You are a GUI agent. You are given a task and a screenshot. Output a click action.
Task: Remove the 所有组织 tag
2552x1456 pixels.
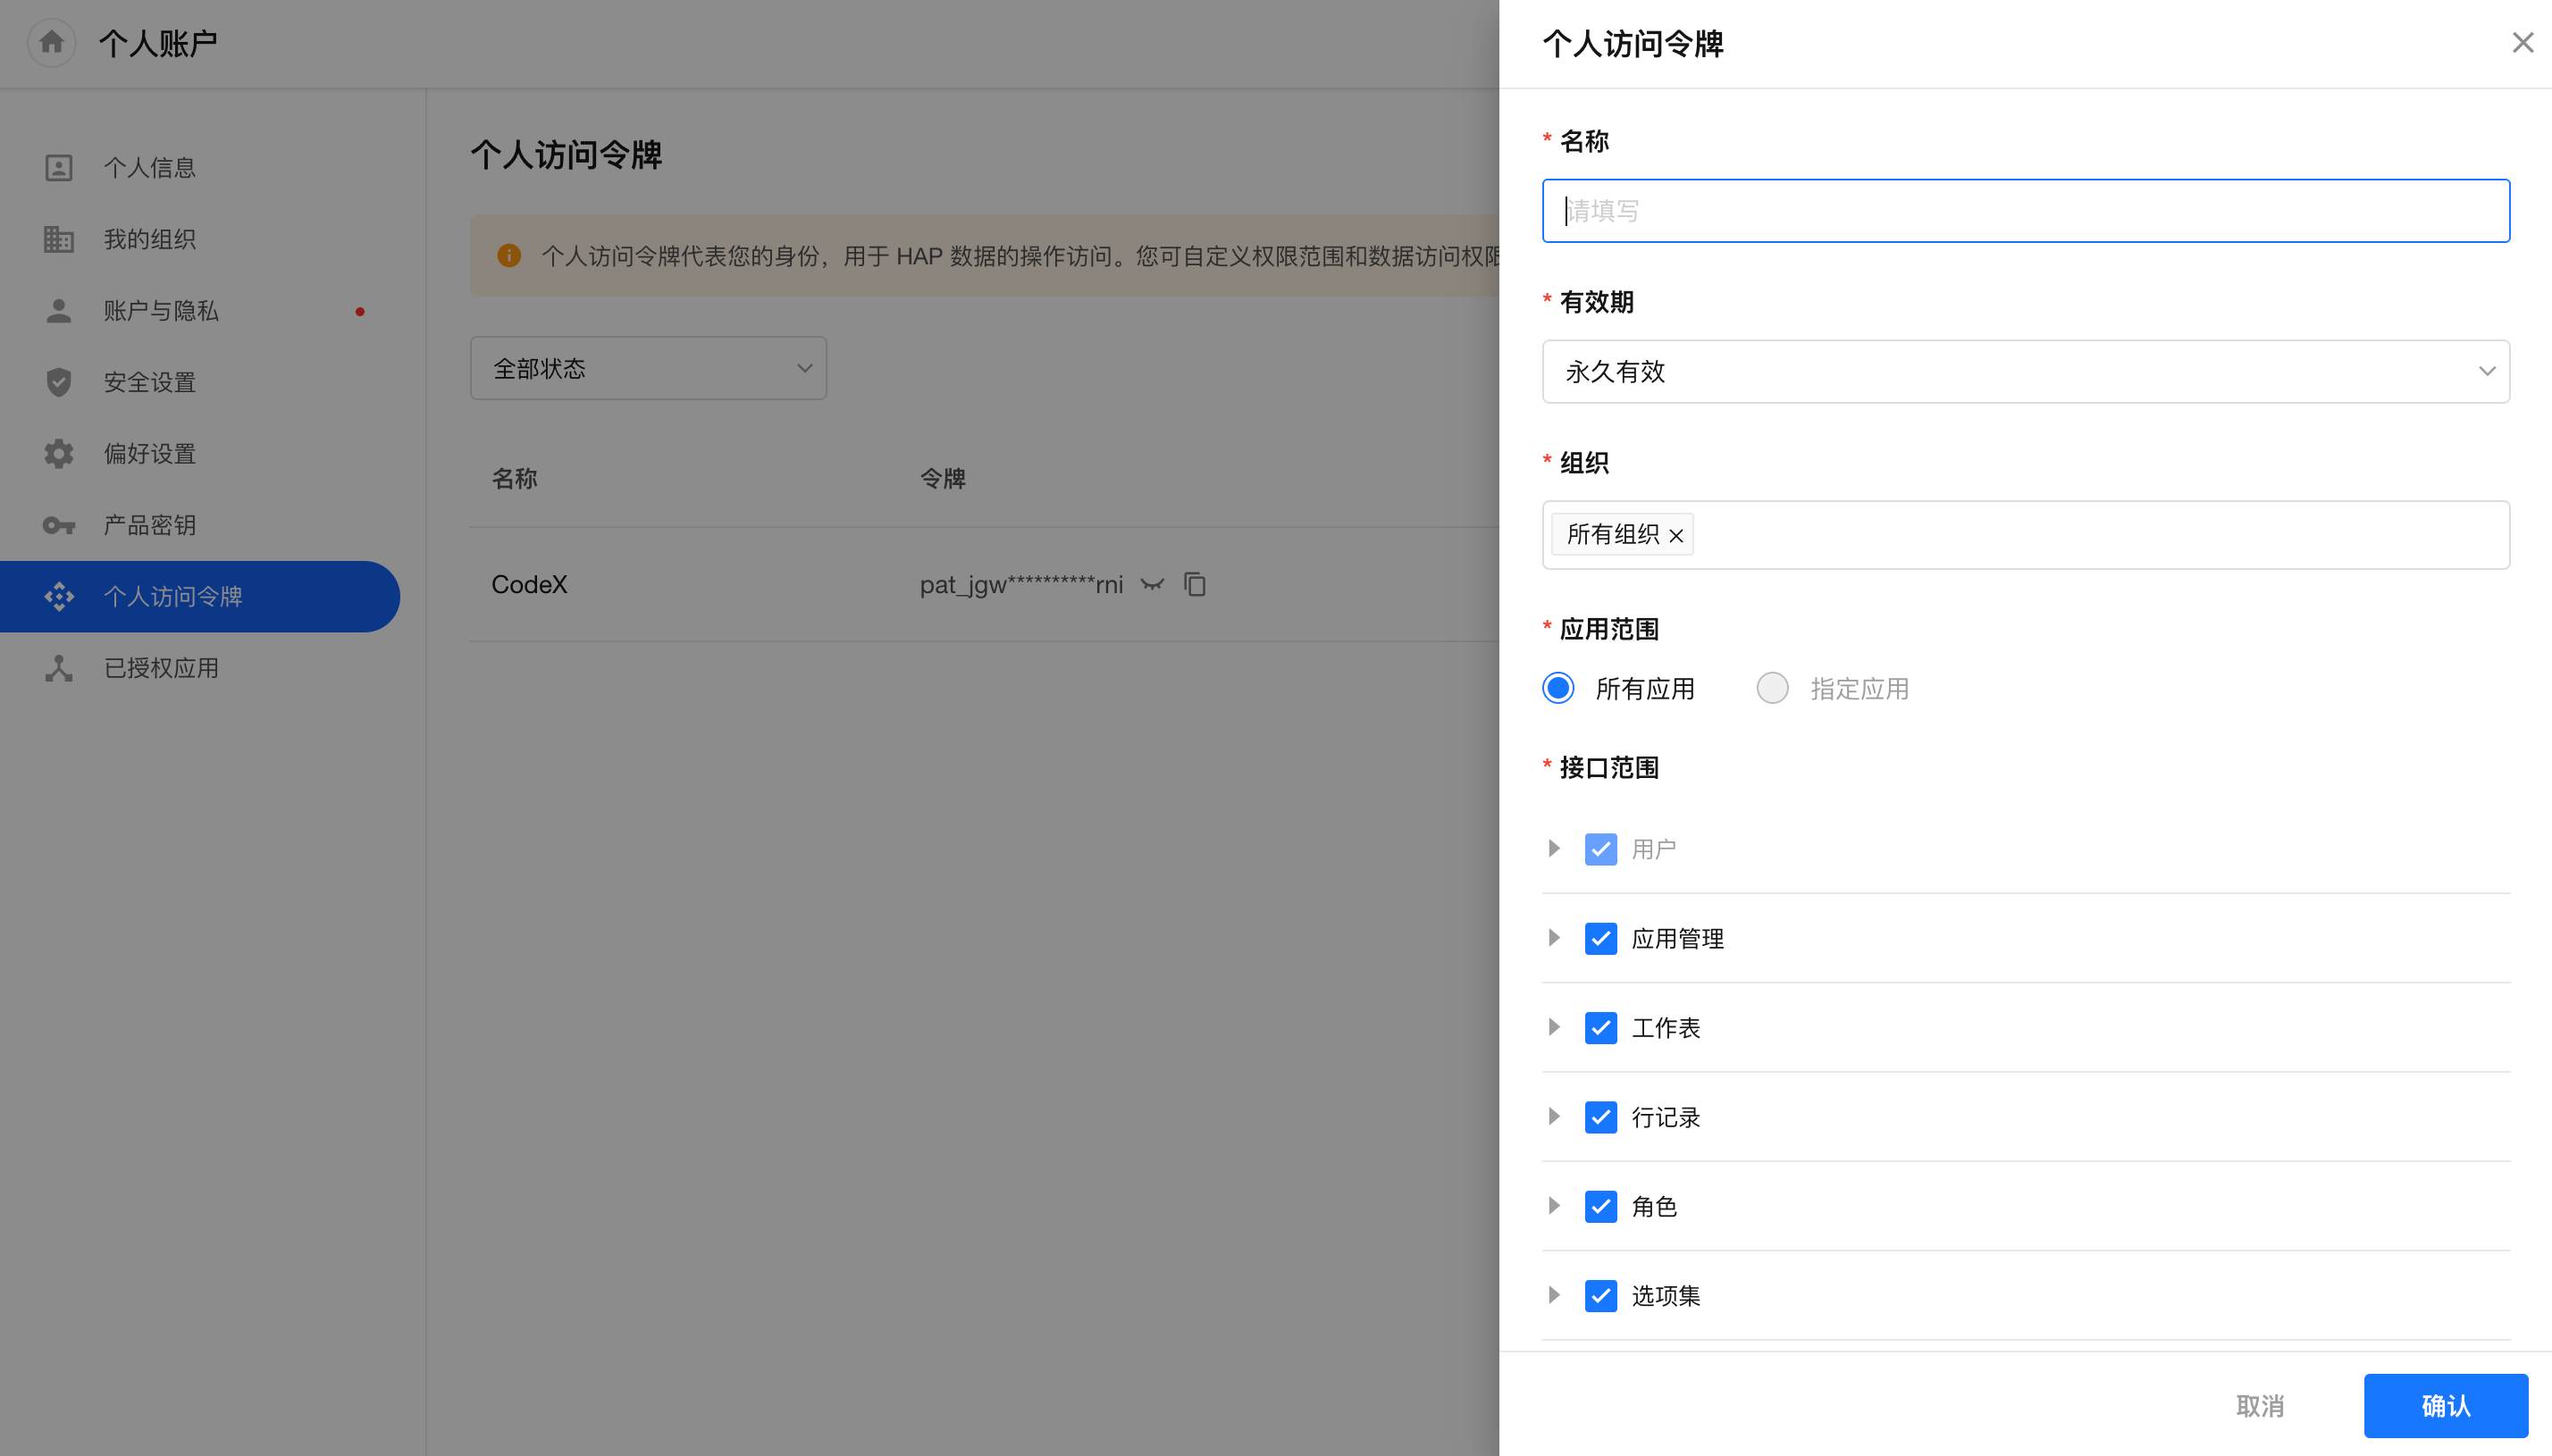tap(1676, 536)
